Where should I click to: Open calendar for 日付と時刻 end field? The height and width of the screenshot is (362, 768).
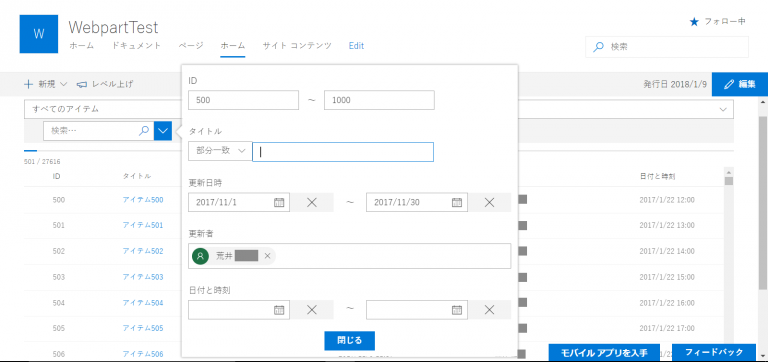pyautogui.click(x=456, y=310)
